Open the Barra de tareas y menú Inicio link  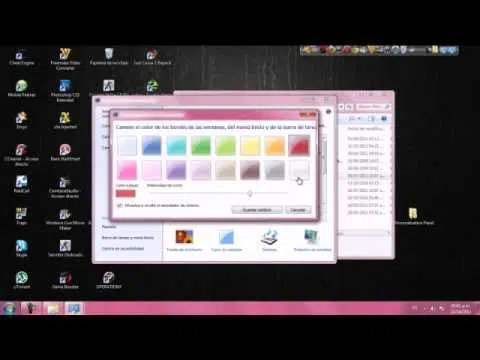tap(128, 238)
